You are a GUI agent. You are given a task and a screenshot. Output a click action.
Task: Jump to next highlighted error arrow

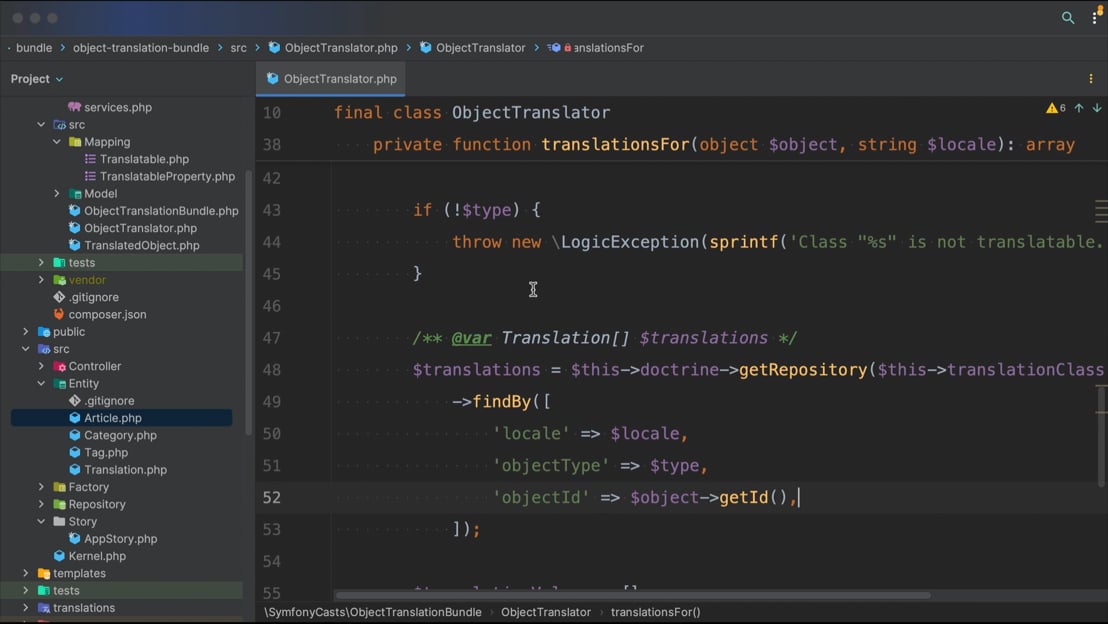tap(1097, 108)
